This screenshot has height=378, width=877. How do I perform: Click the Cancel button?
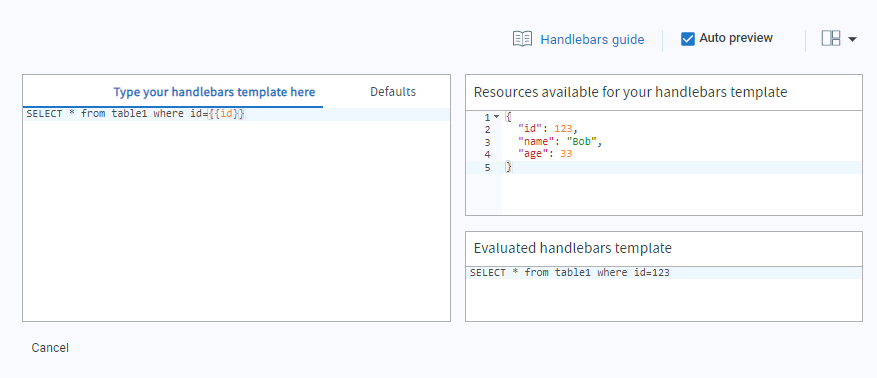point(50,348)
